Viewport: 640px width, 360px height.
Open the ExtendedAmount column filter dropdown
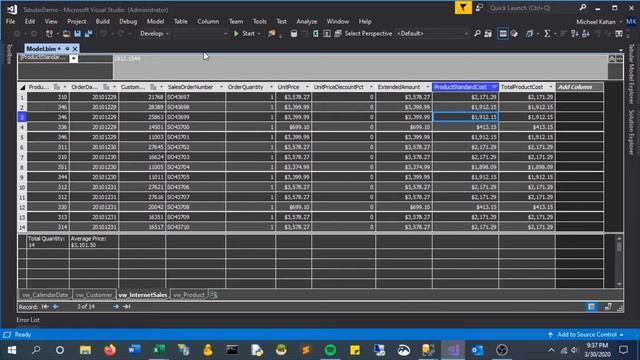(427, 87)
